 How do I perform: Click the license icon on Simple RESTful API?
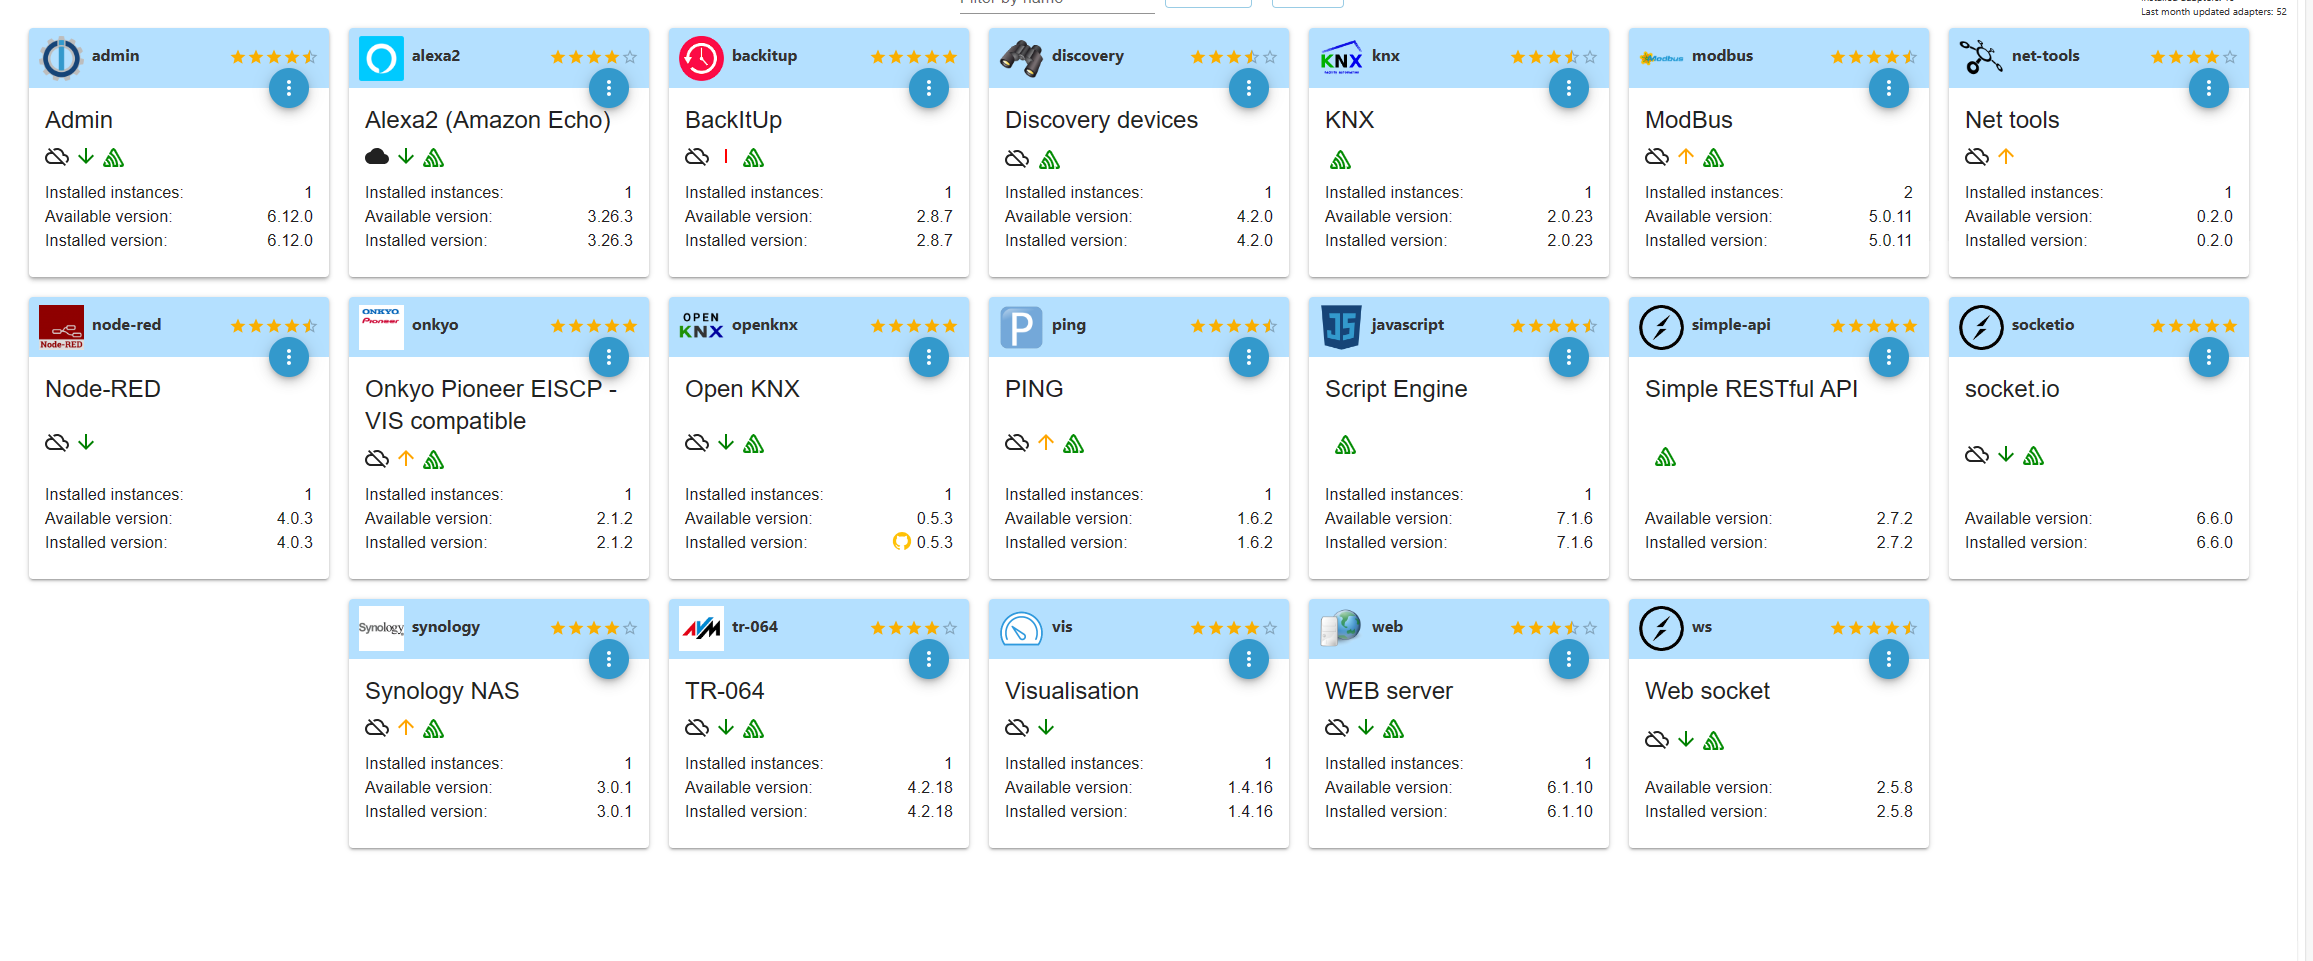1666,458
